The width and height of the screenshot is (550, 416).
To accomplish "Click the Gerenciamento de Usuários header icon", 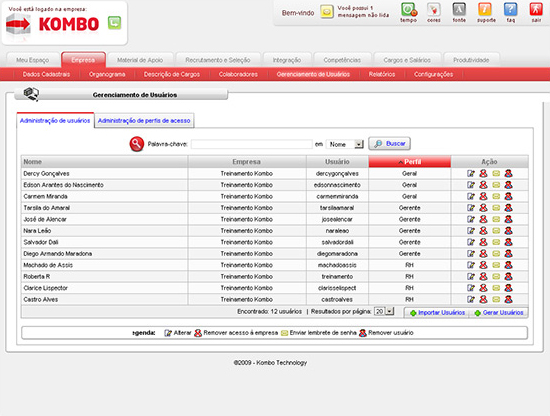I will tap(31, 94).
